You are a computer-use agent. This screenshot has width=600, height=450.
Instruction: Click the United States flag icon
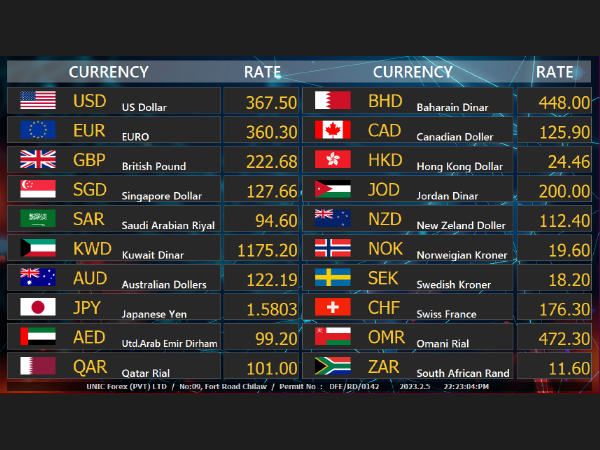(38, 101)
